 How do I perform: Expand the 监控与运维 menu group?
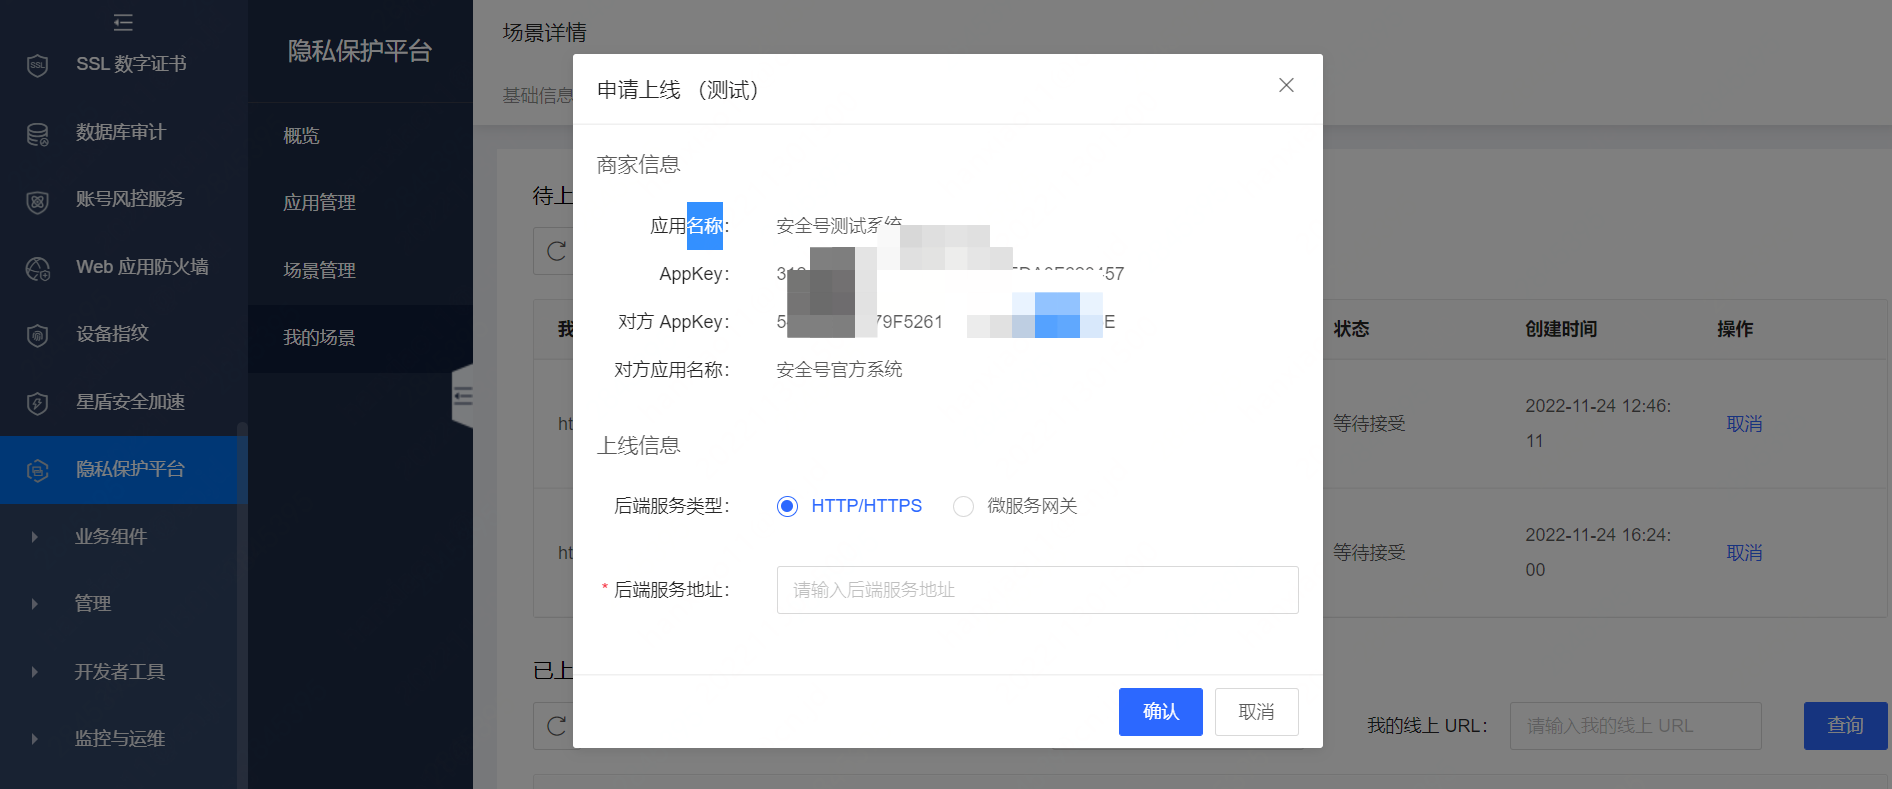pyautogui.click(x=119, y=739)
